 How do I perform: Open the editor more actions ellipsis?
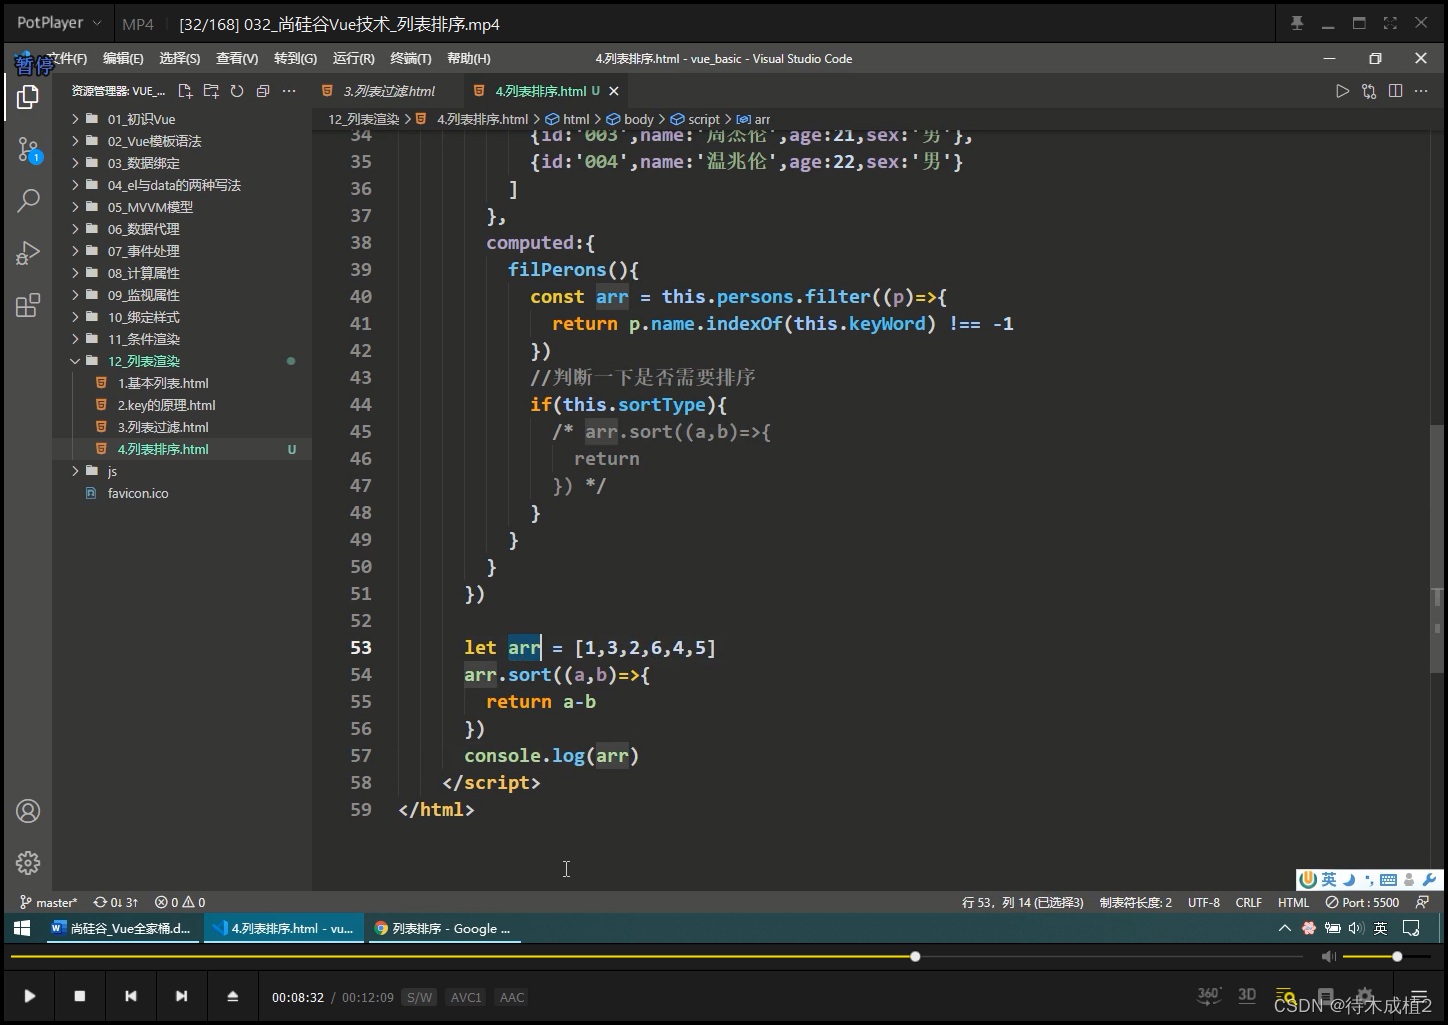[1421, 91]
